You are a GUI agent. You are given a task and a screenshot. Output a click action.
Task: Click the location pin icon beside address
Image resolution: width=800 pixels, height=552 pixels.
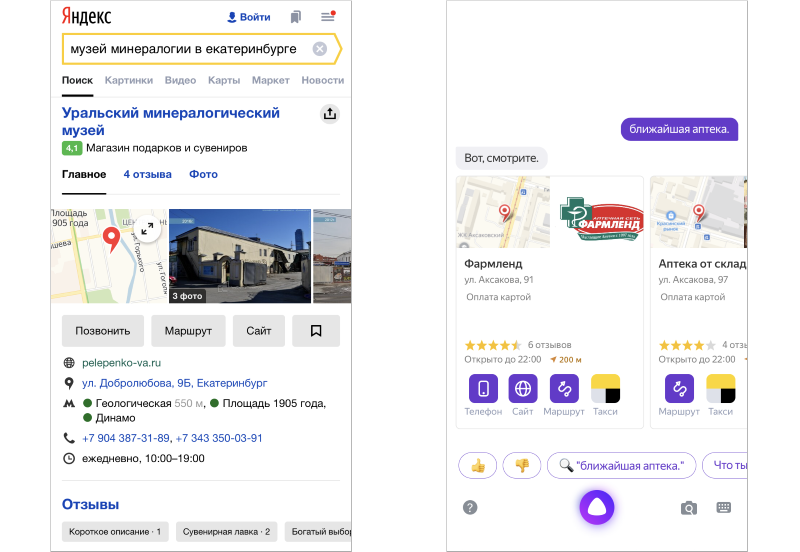(69, 383)
